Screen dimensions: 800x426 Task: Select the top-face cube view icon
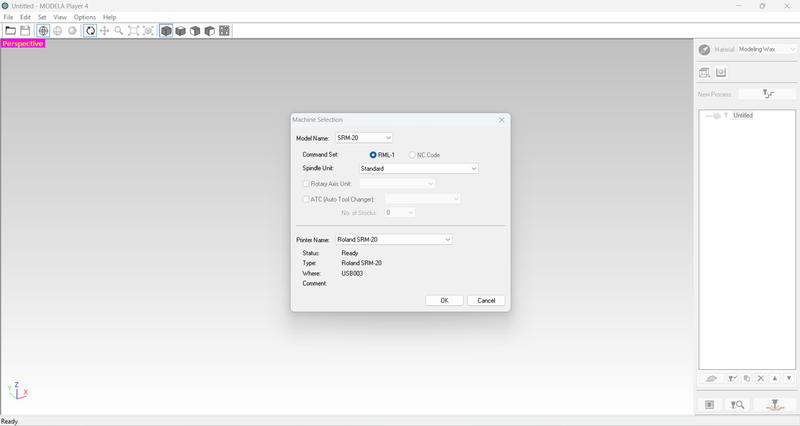(181, 31)
